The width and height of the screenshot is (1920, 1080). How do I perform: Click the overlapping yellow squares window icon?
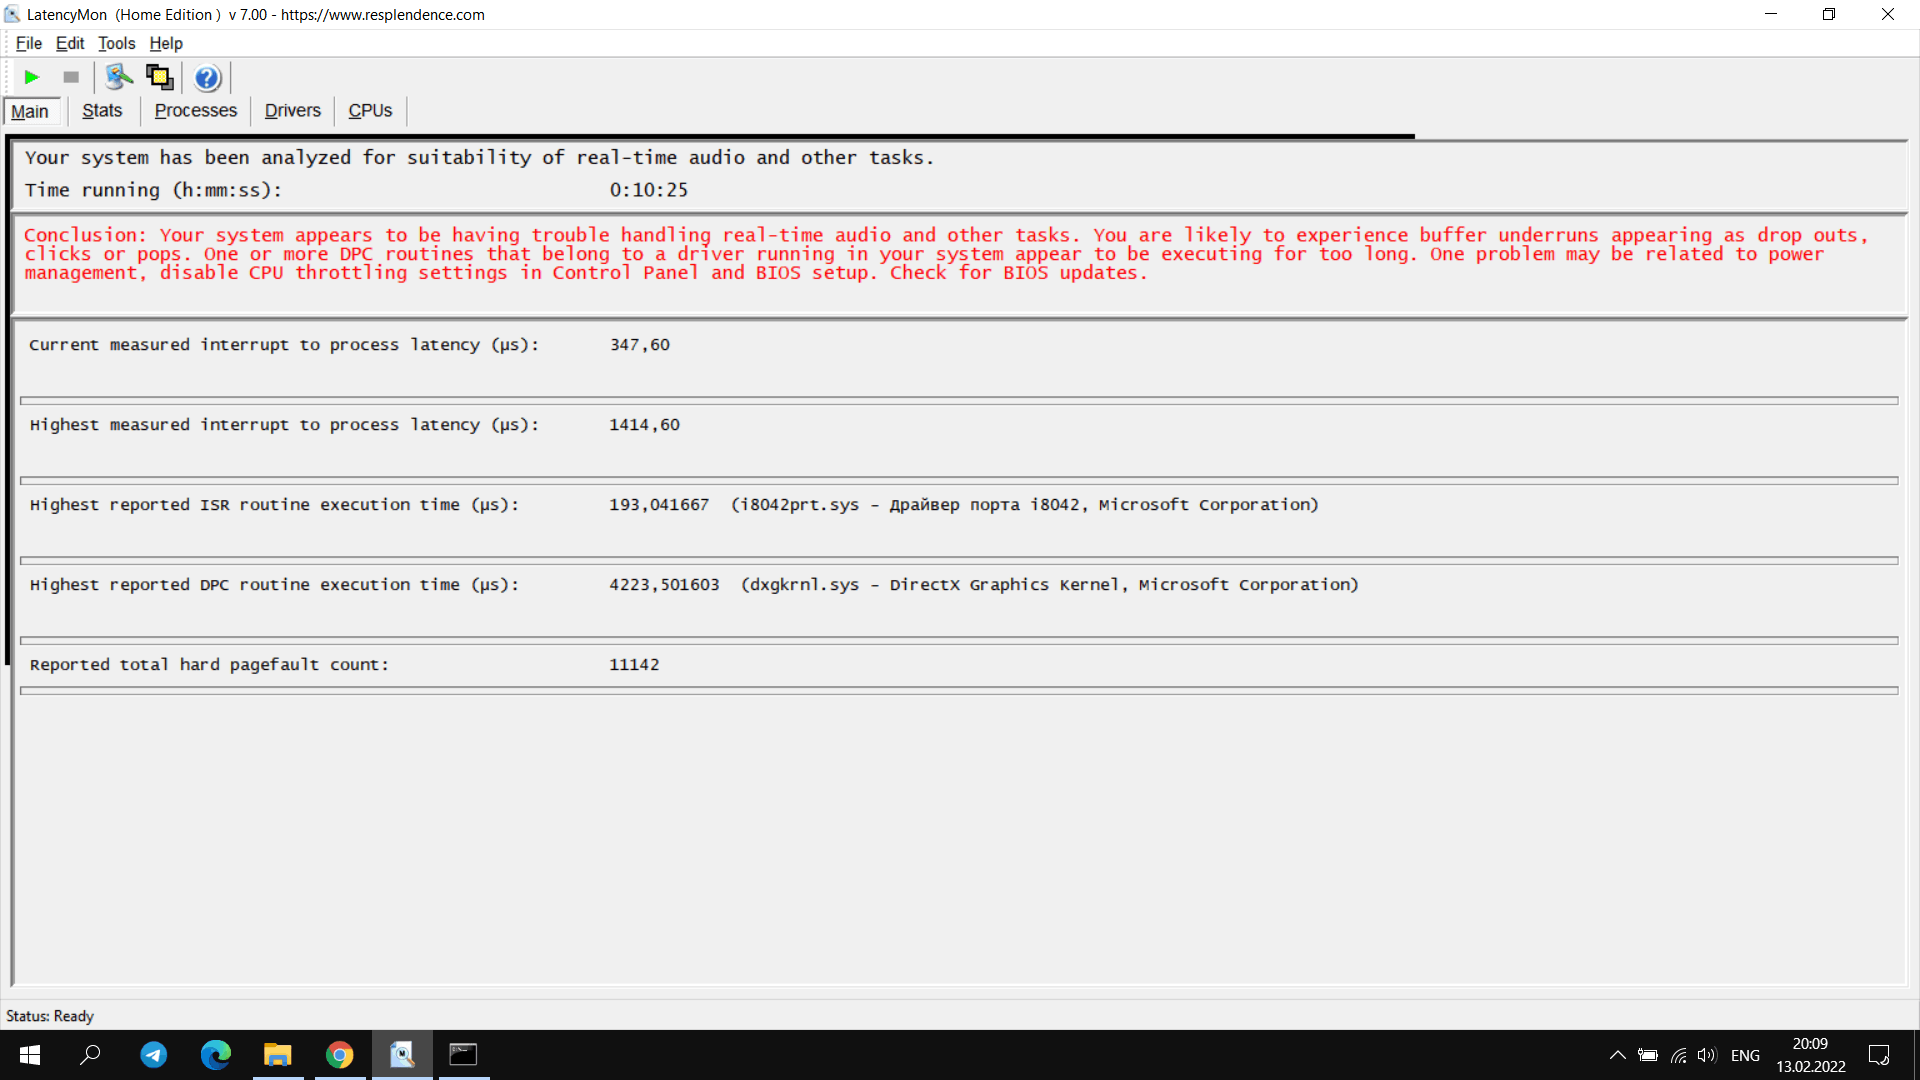pyautogui.click(x=160, y=77)
